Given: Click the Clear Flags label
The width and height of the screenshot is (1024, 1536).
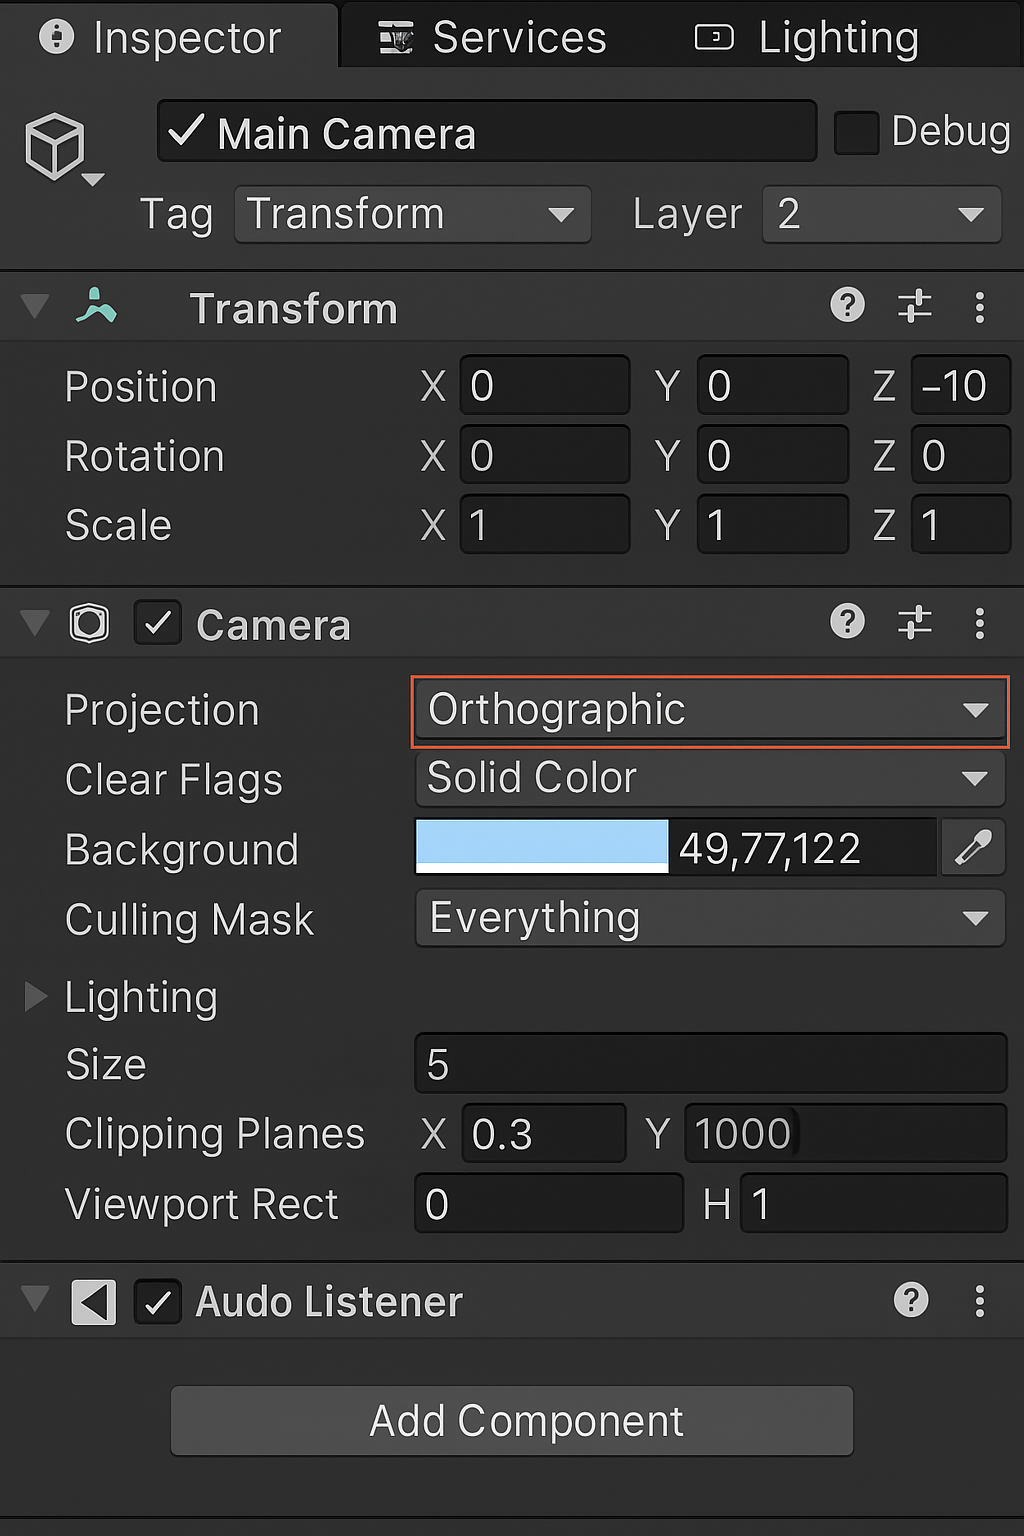Looking at the screenshot, I should click(x=174, y=780).
